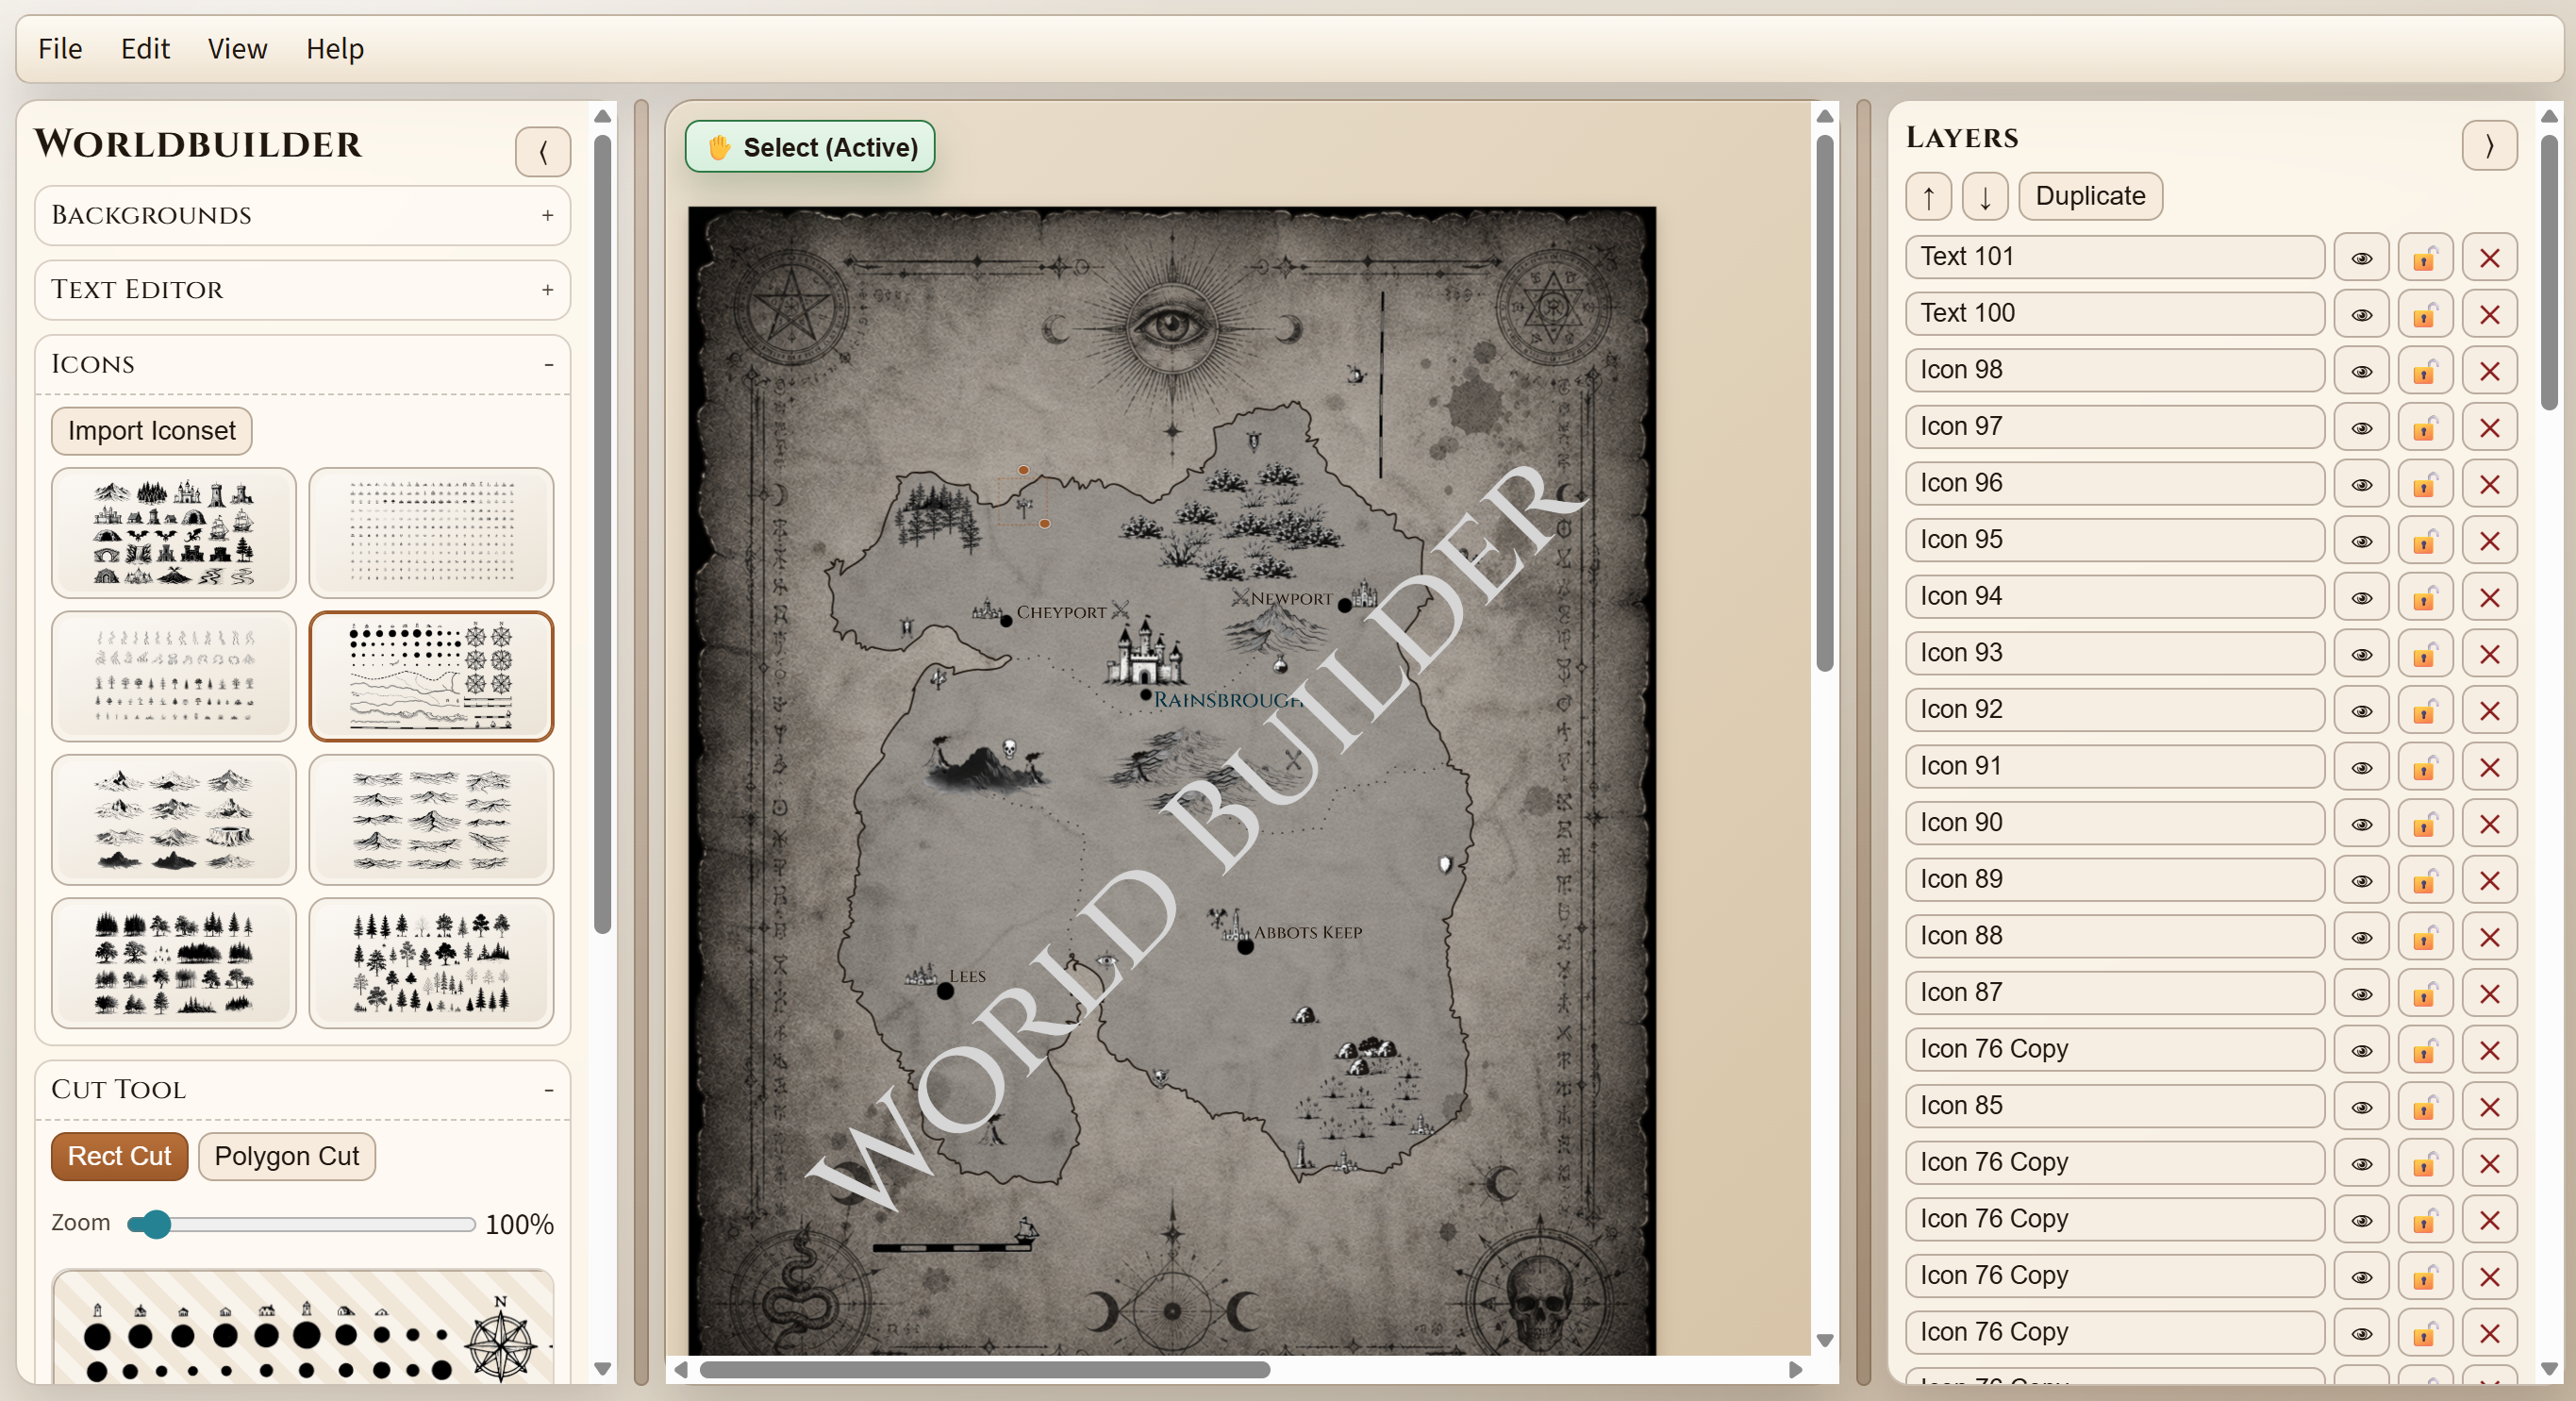Move selected layer up with arrow
Screen dimensions: 2576x1401
(x=1928, y=196)
